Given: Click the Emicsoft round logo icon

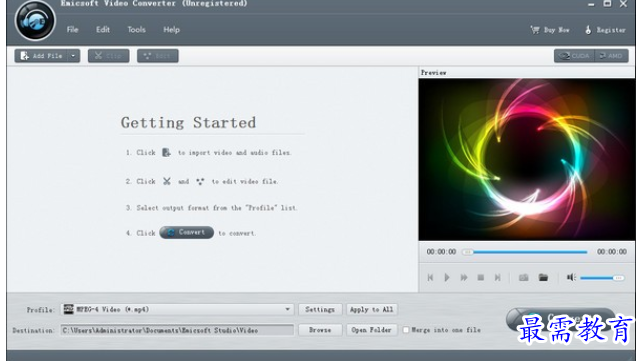Looking at the screenshot, I should [35, 21].
